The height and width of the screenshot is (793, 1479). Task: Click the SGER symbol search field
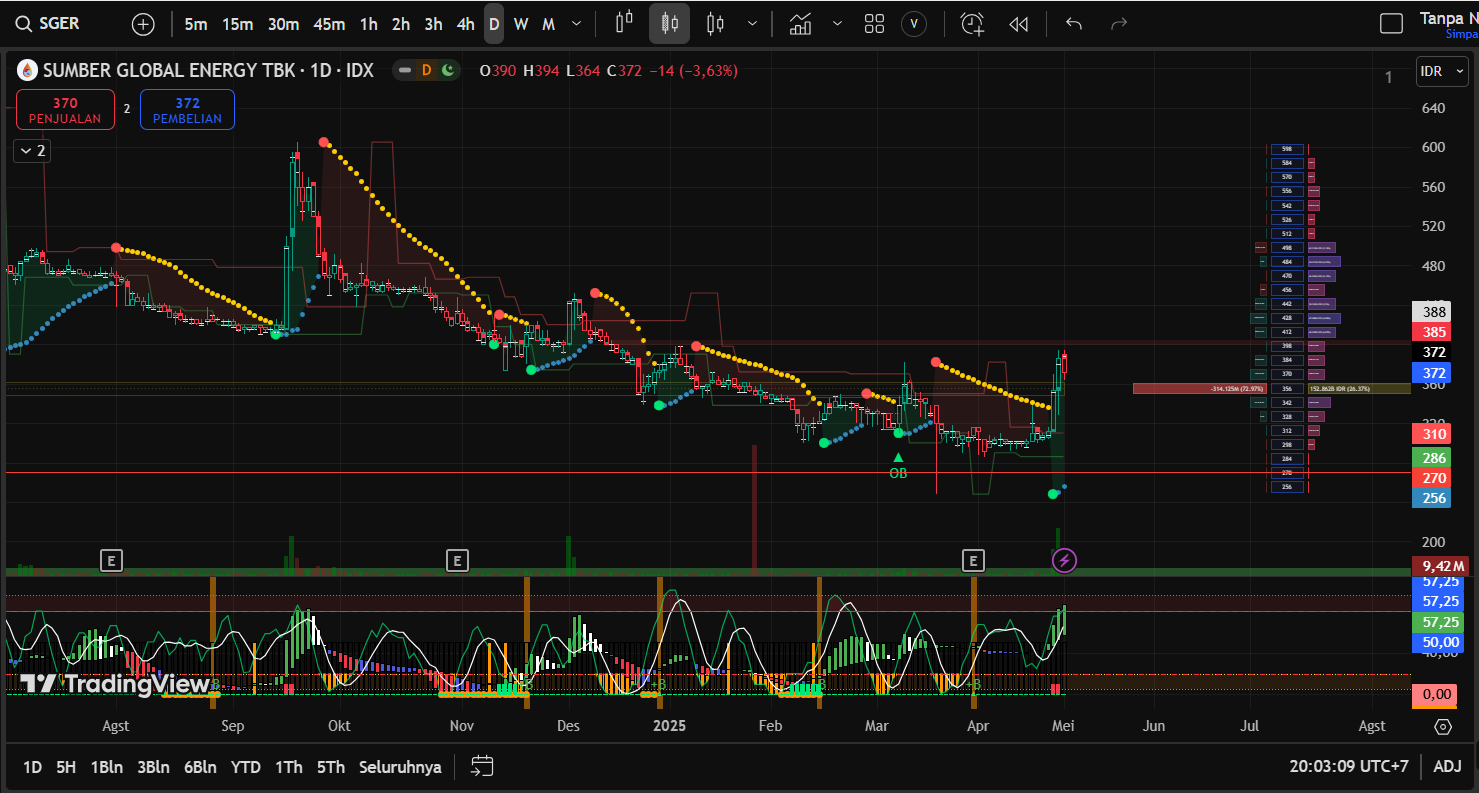tap(62, 24)
